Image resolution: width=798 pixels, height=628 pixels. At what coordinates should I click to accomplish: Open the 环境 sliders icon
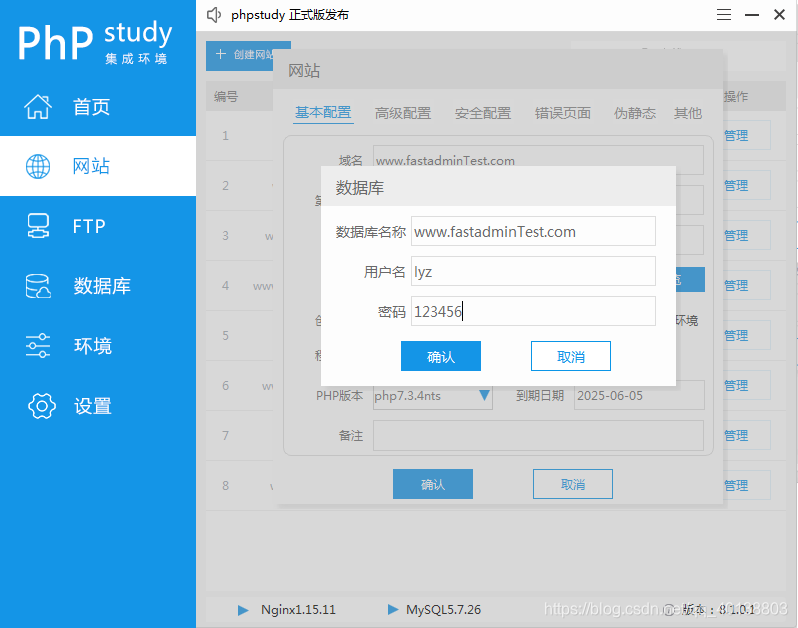click(x=38, y=346)
